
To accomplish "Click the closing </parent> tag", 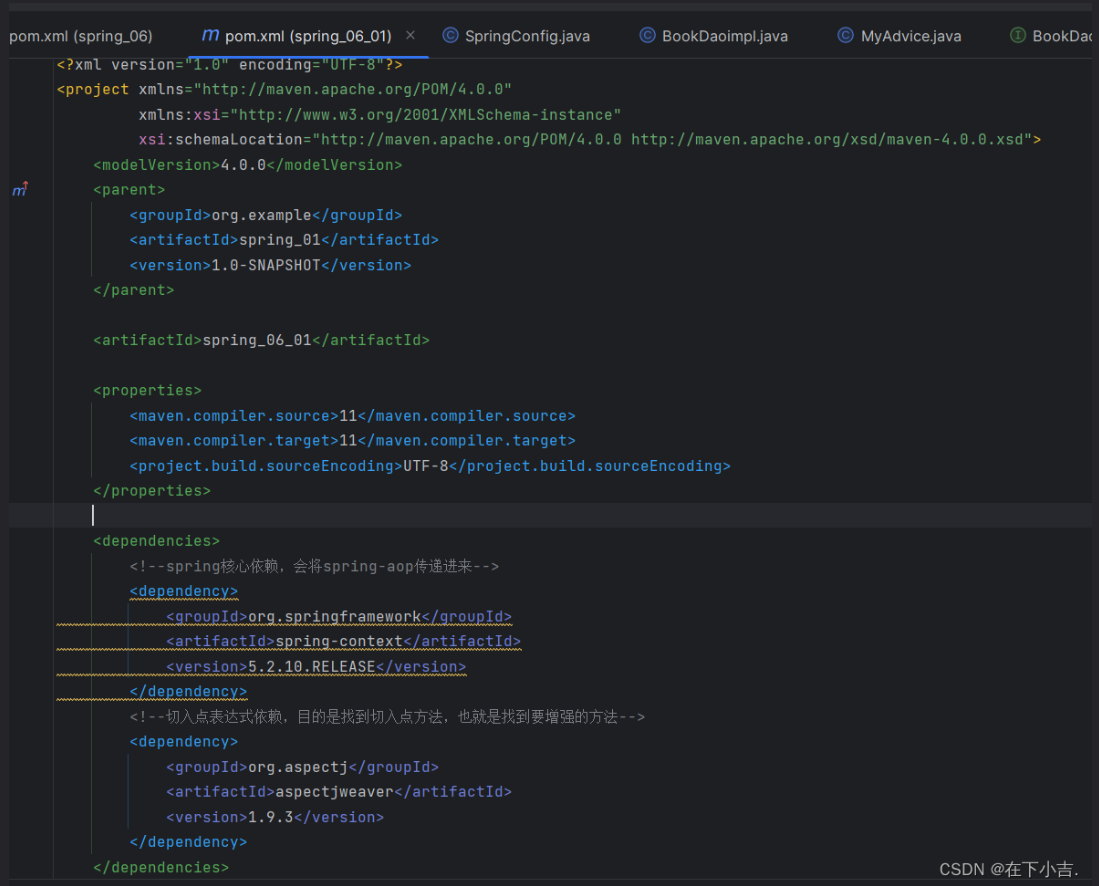I will point(133,290).
